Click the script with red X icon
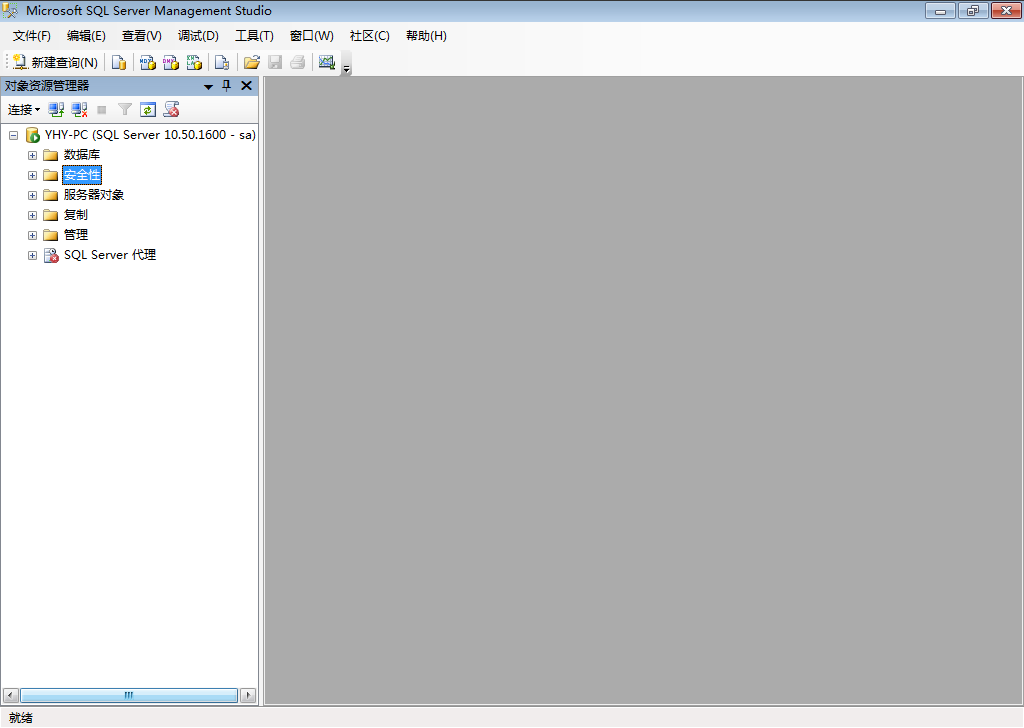 [x=172, y=110]
